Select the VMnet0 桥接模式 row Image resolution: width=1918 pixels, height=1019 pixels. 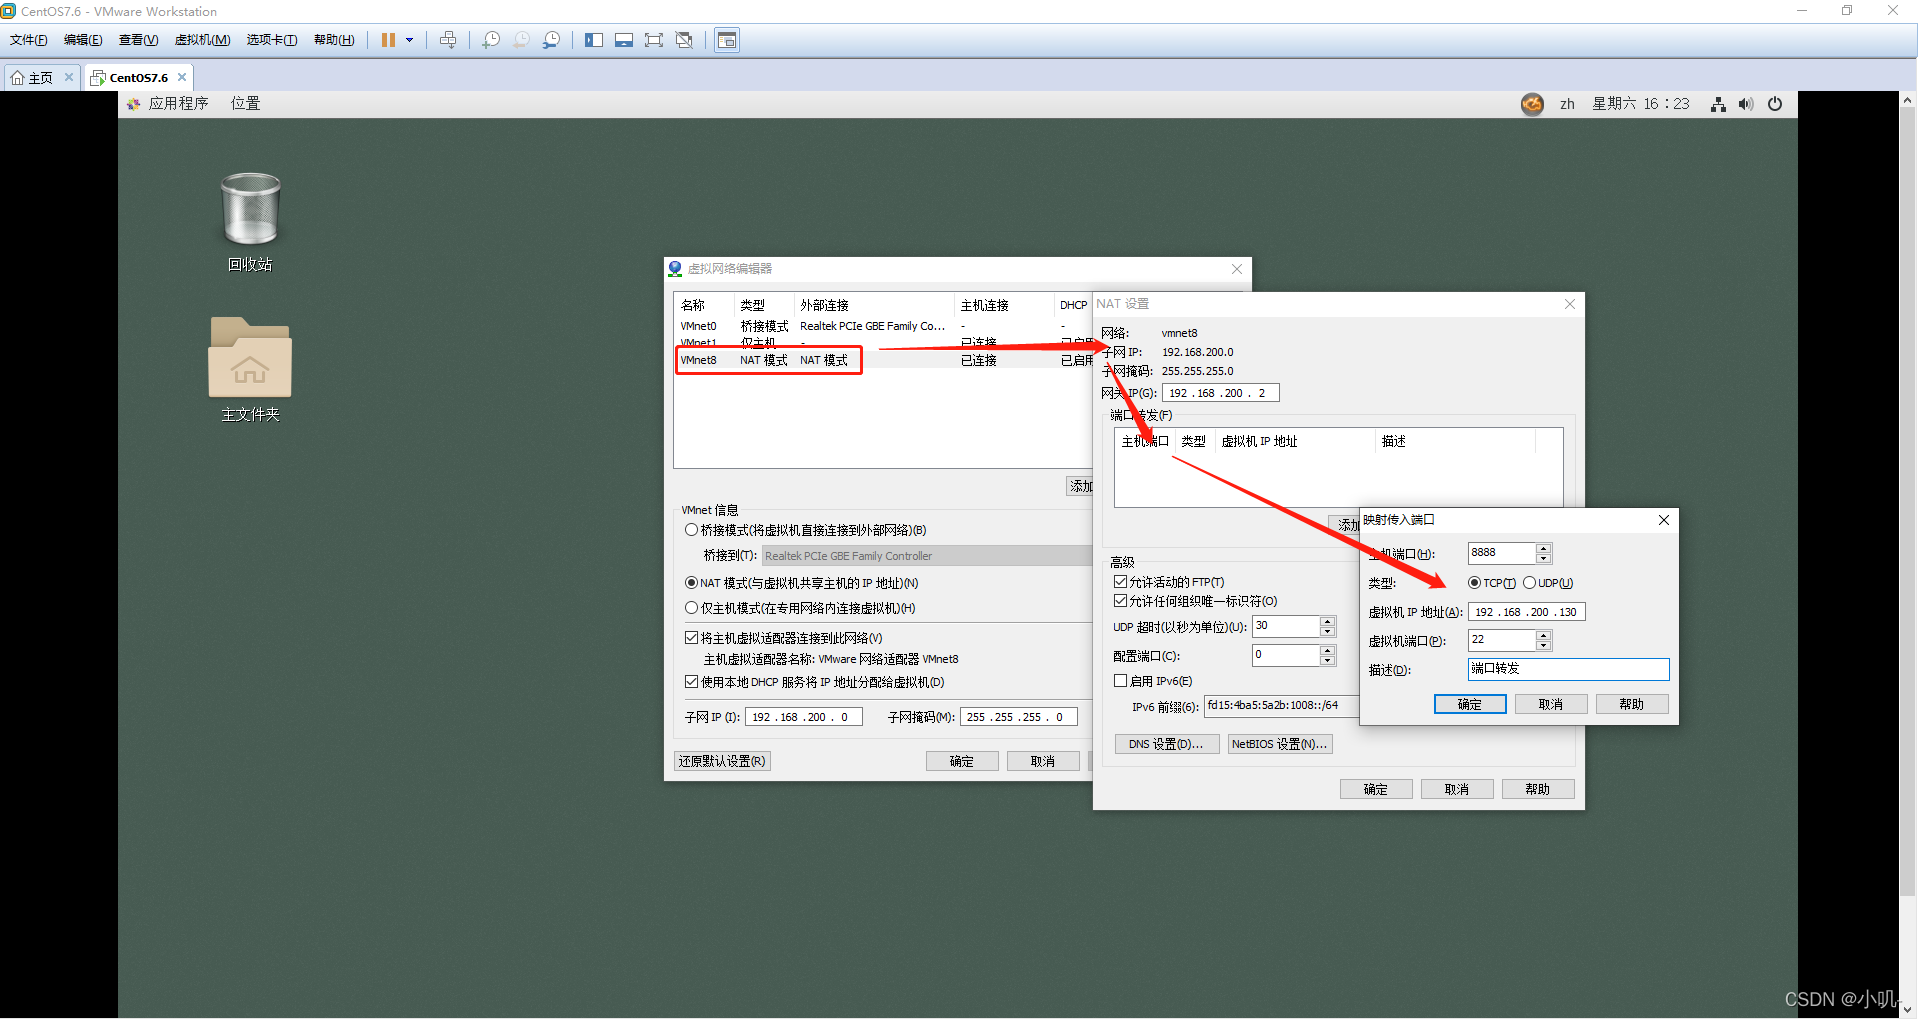click(x=885, y=326)
